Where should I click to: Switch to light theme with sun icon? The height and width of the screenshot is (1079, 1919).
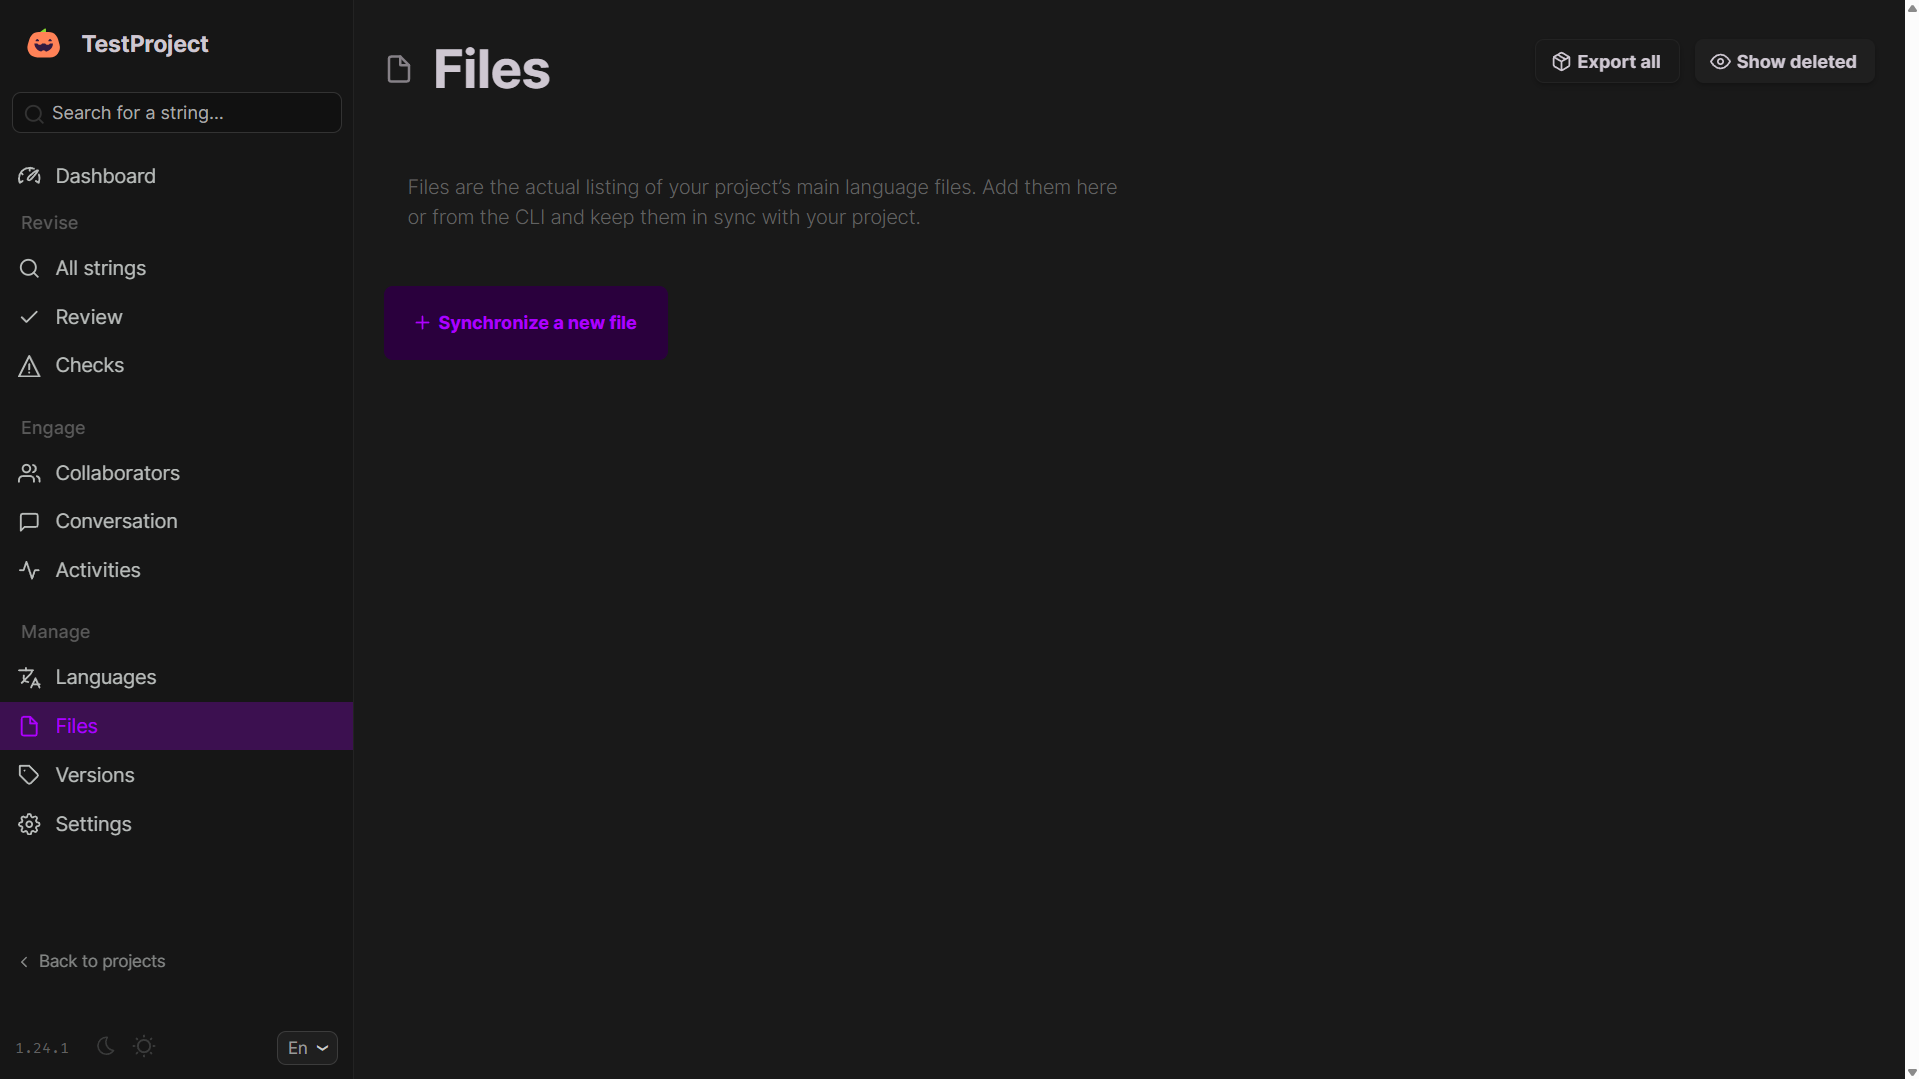tap(144, 1046)
